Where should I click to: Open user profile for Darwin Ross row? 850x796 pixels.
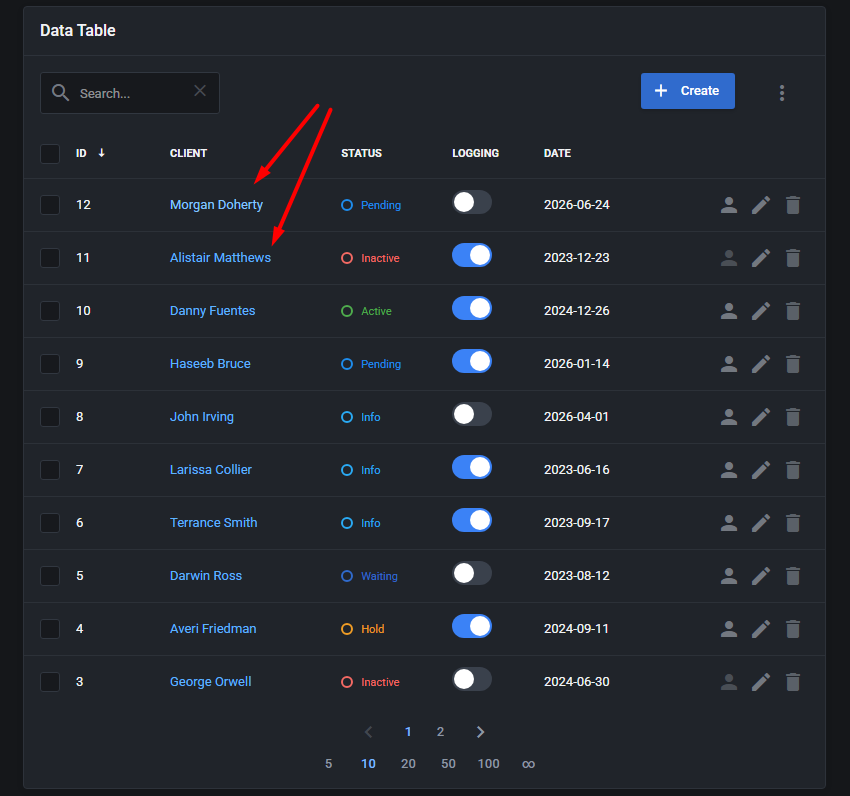[729, 576]
